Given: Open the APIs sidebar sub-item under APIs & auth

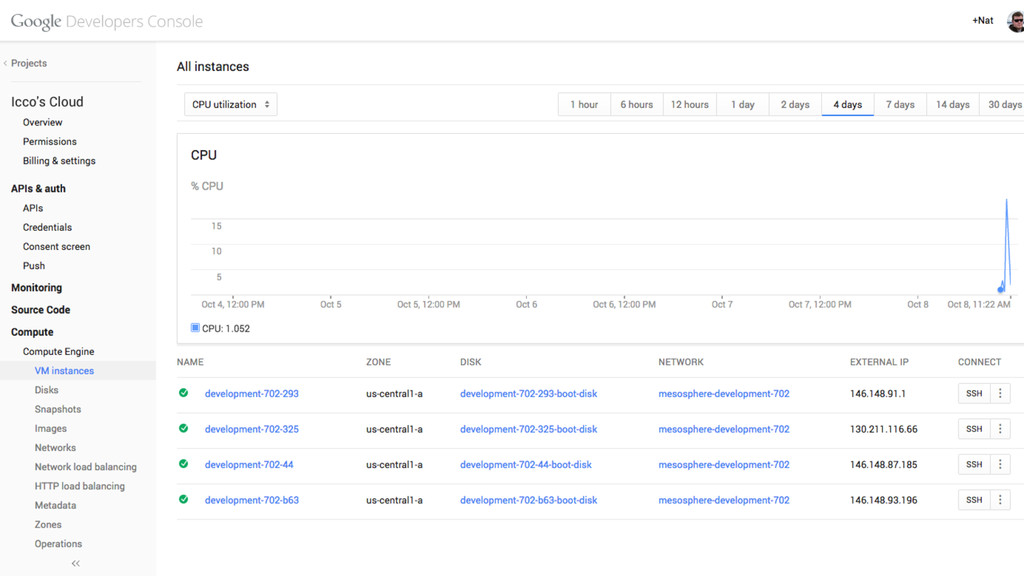Looking at the screenshot, I should (33, 208).
